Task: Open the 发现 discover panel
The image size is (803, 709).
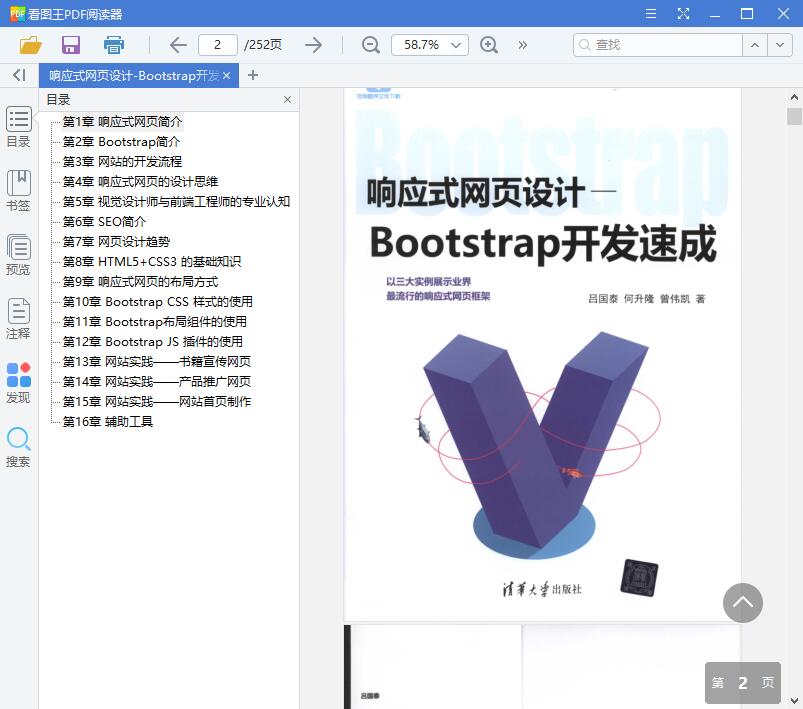Action: [17, 383]
